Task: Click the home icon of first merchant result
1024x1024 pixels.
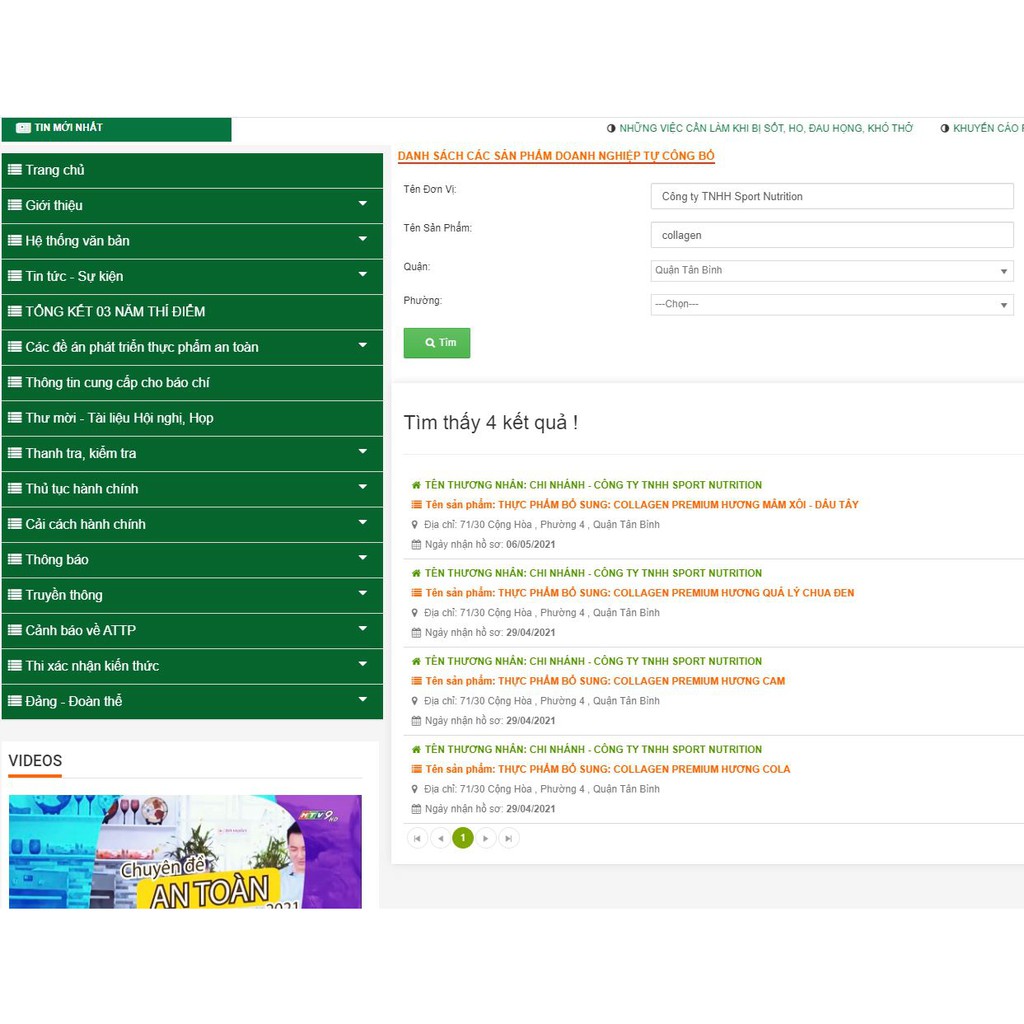Action: 416,485
